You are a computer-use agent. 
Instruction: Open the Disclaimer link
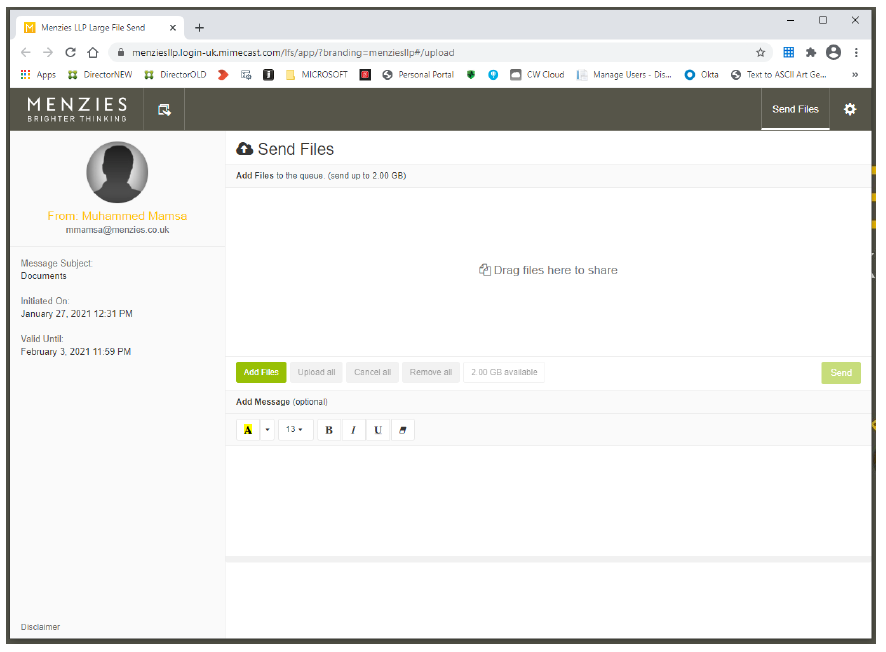pos(40,627)
